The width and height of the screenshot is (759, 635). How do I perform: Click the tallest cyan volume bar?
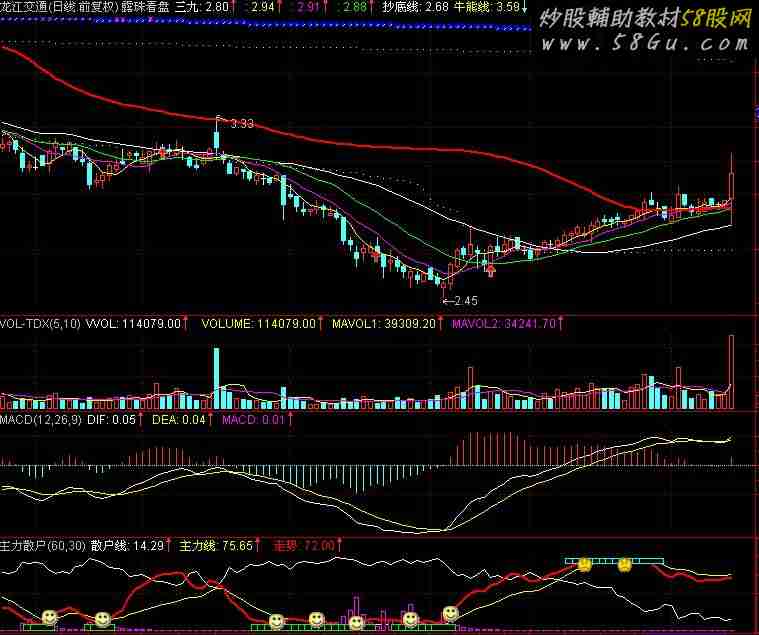216,378
